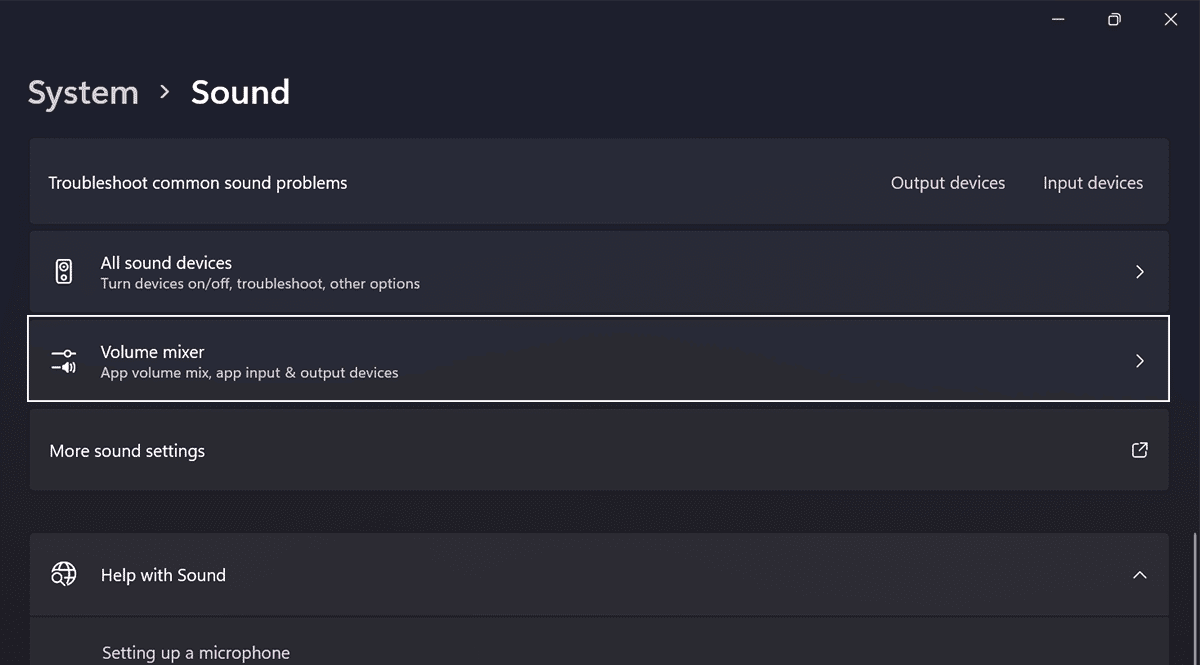Click the Troubleshoot common sound problems text
The image size is (1200, 665).
[198, 183]
